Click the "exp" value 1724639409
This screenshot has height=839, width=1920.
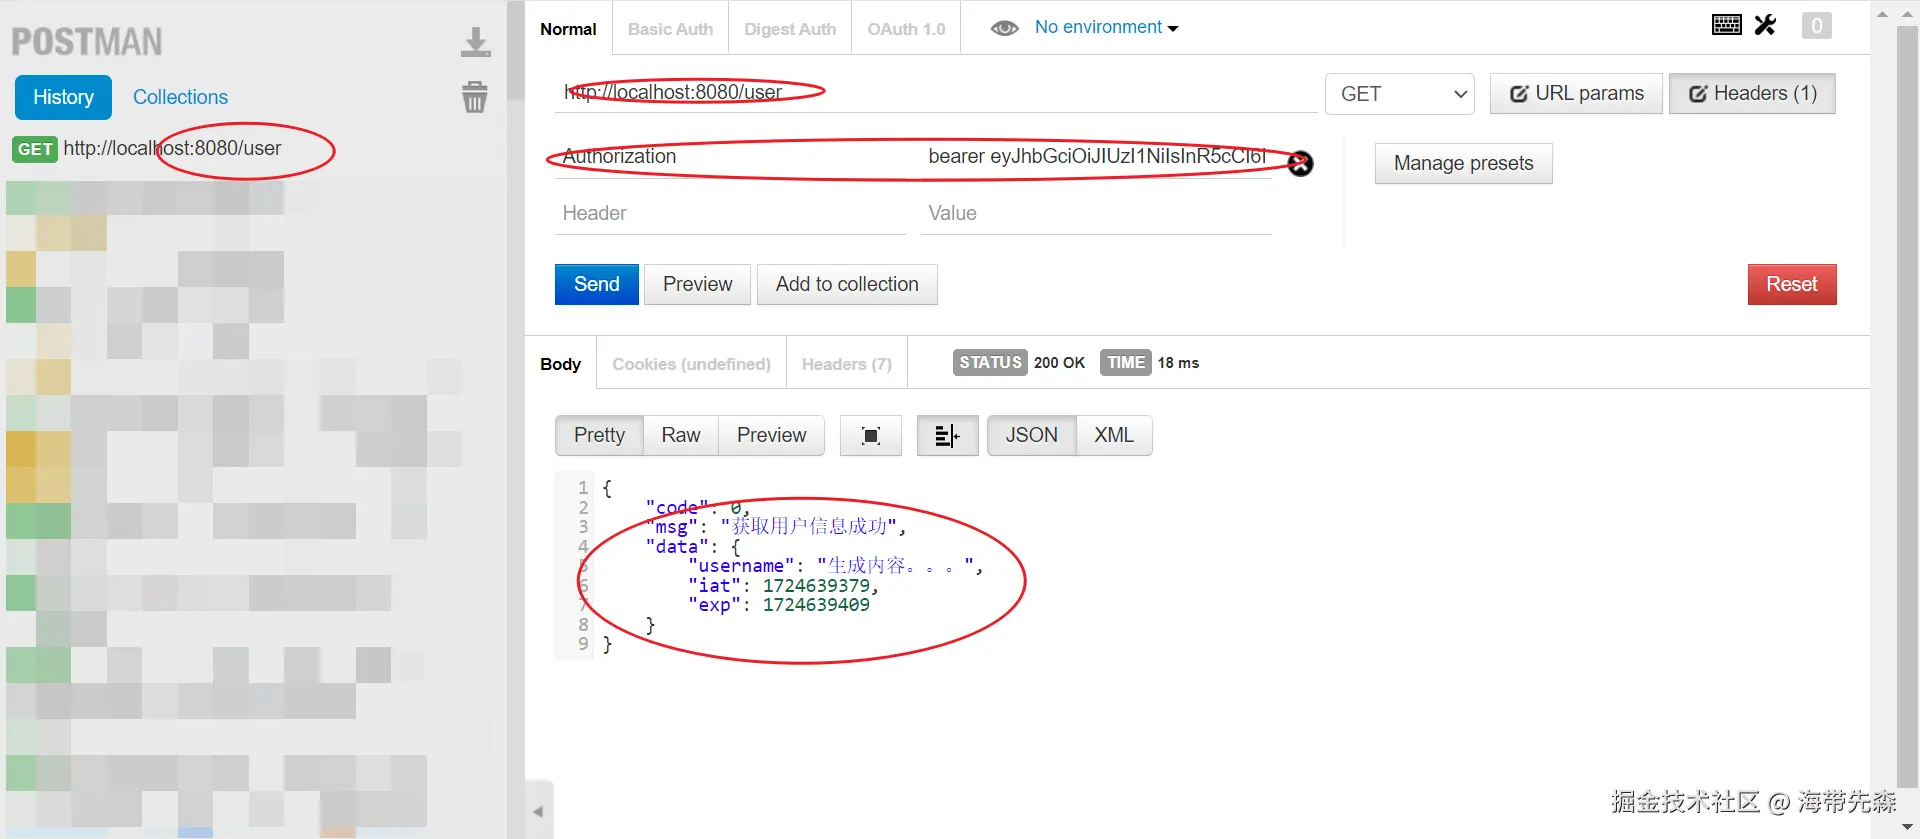coord(816,605)
